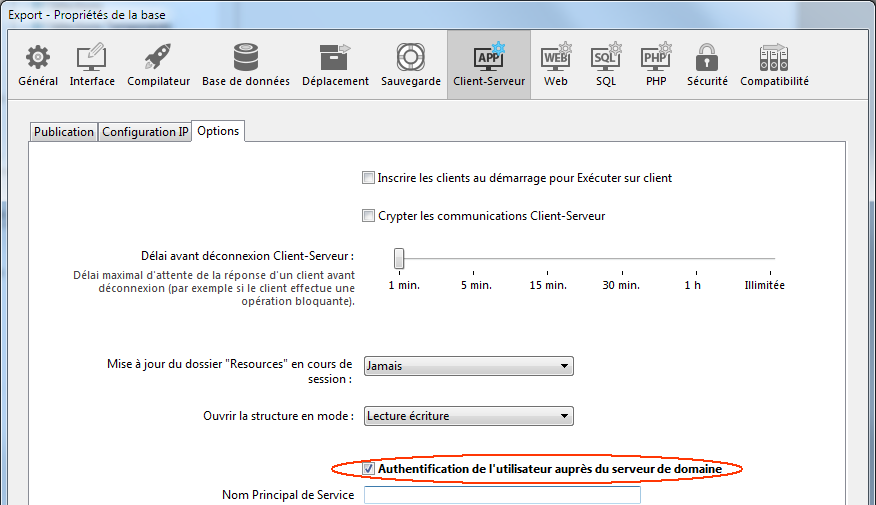The height and width of the screenshot is (505, 876).
Task: Open the PHP settings page
Action: click(x=655, y=65)
